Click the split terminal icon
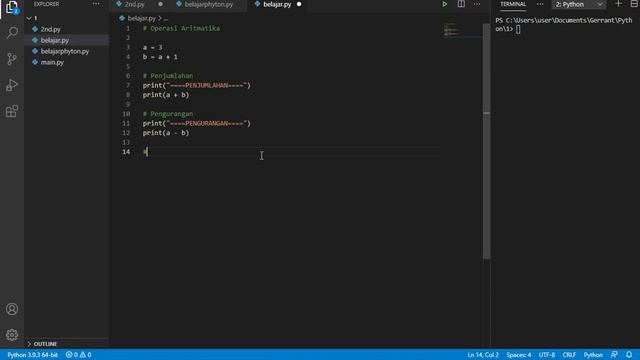 (x=634, y=4)
